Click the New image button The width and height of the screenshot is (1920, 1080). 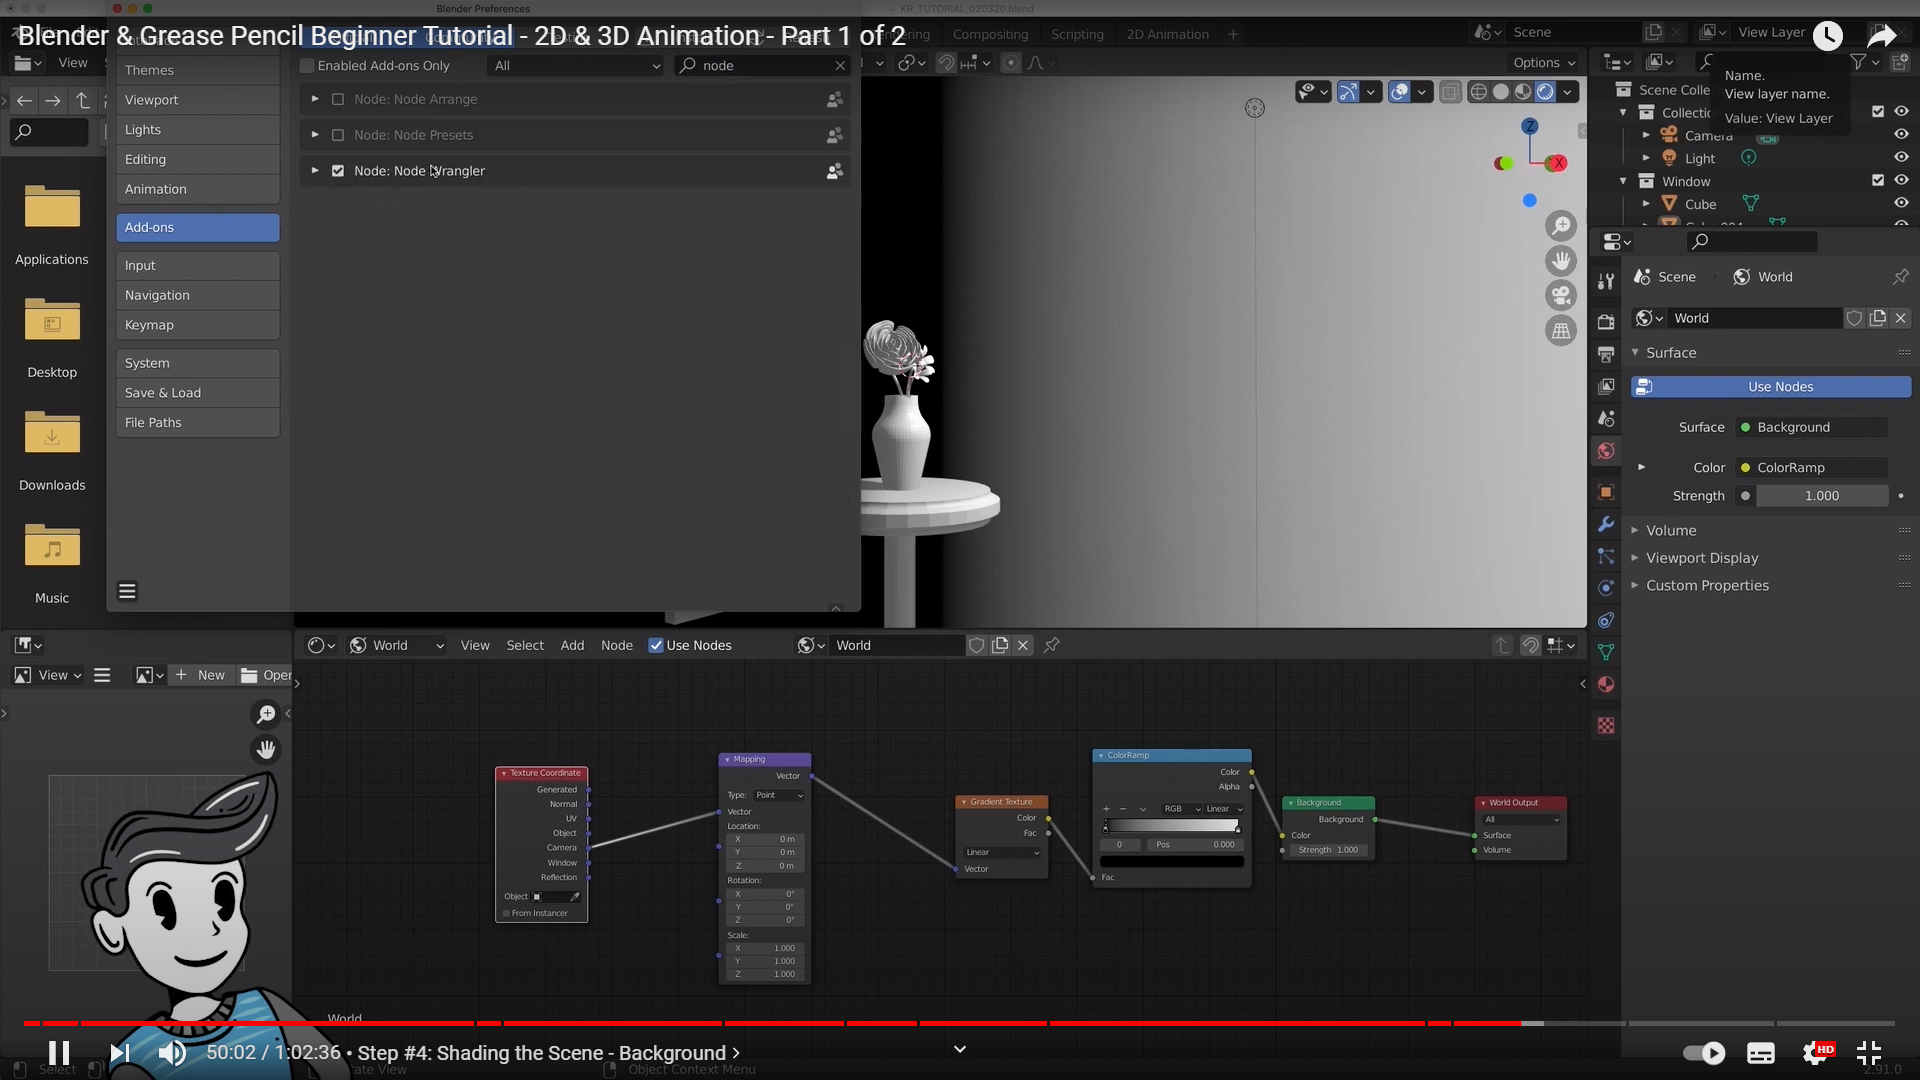201,675
